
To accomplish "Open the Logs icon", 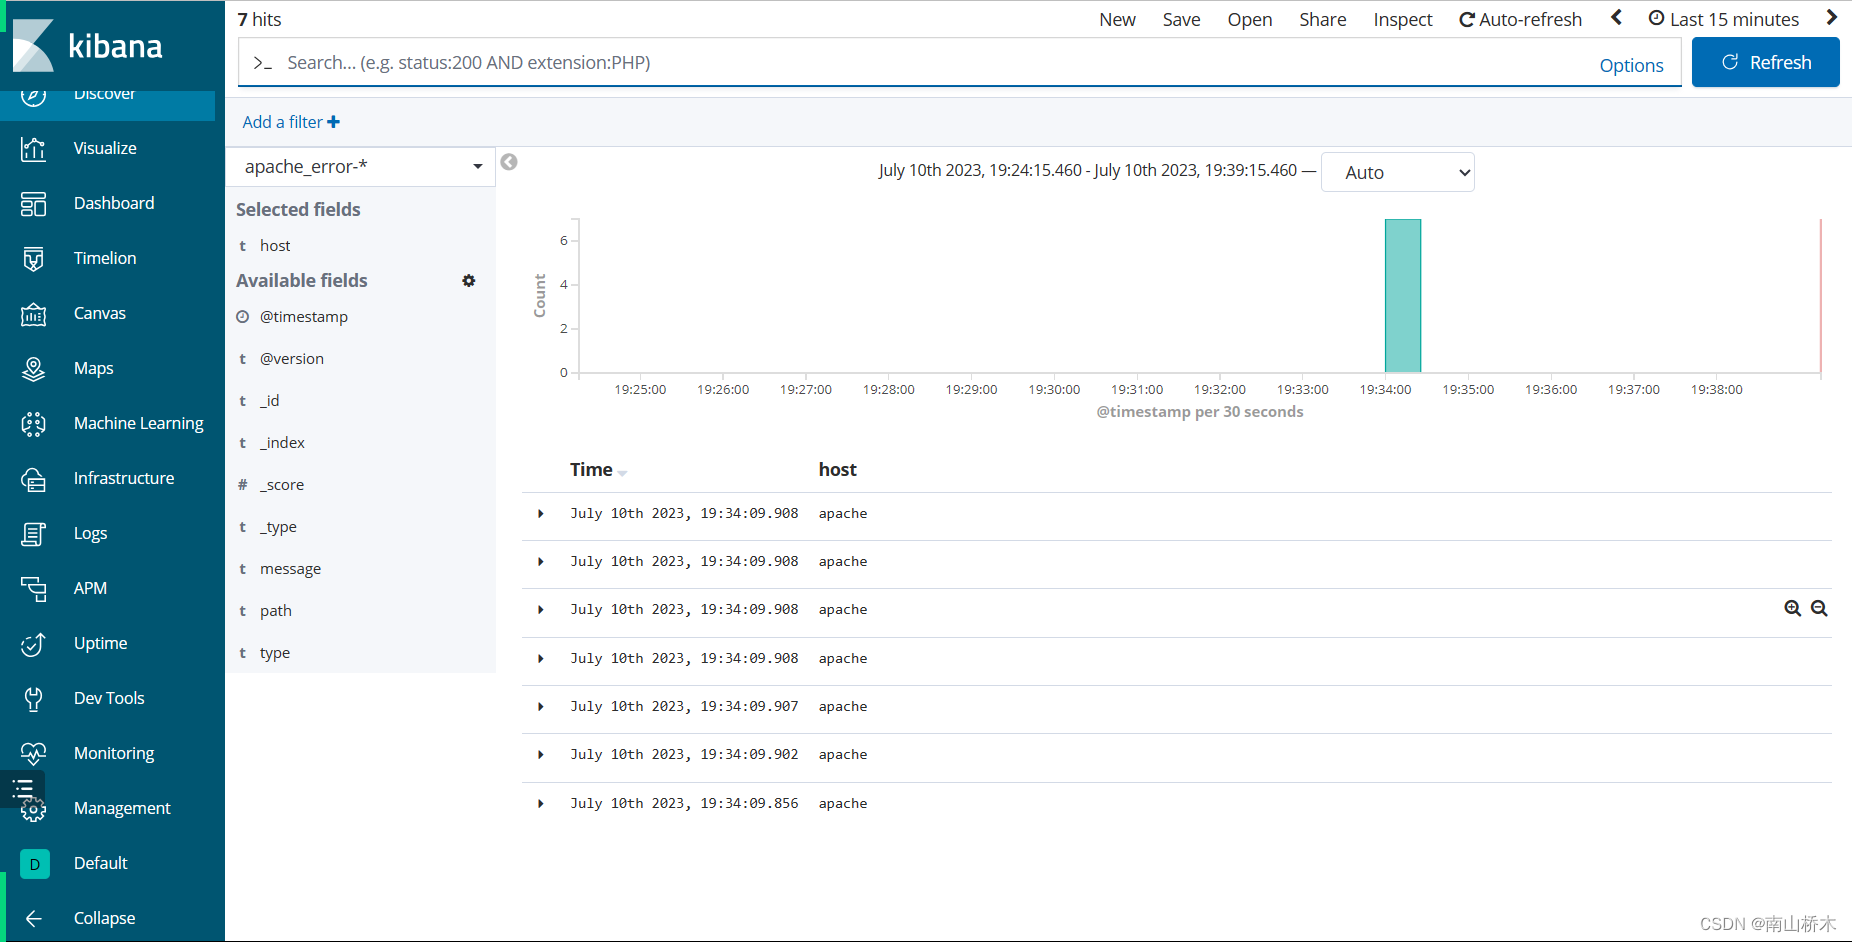I will (33, 534).
